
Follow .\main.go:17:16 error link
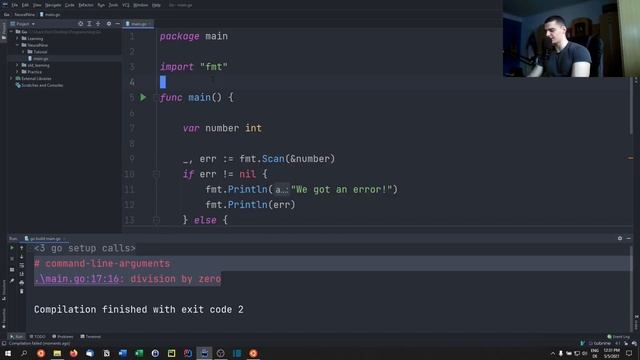pos(78,279)
